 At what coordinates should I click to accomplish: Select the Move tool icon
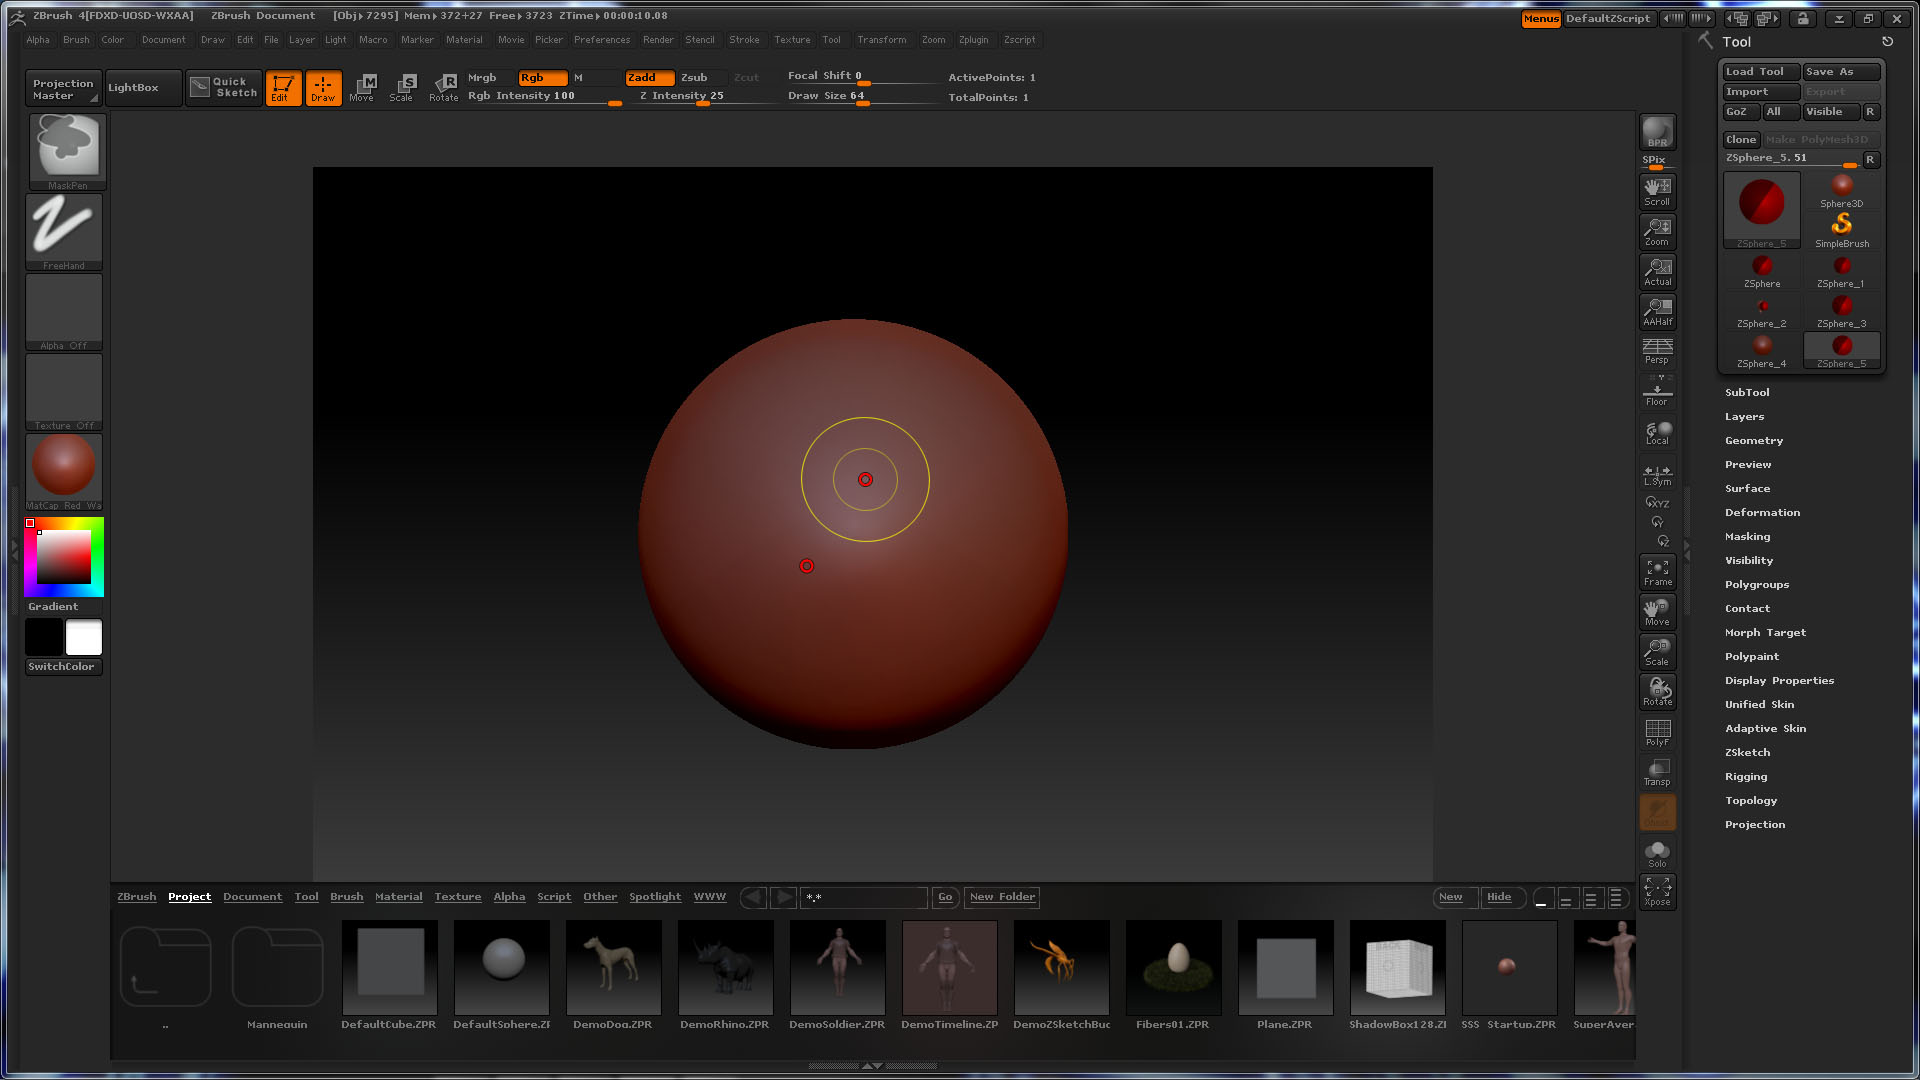(363, 88)
